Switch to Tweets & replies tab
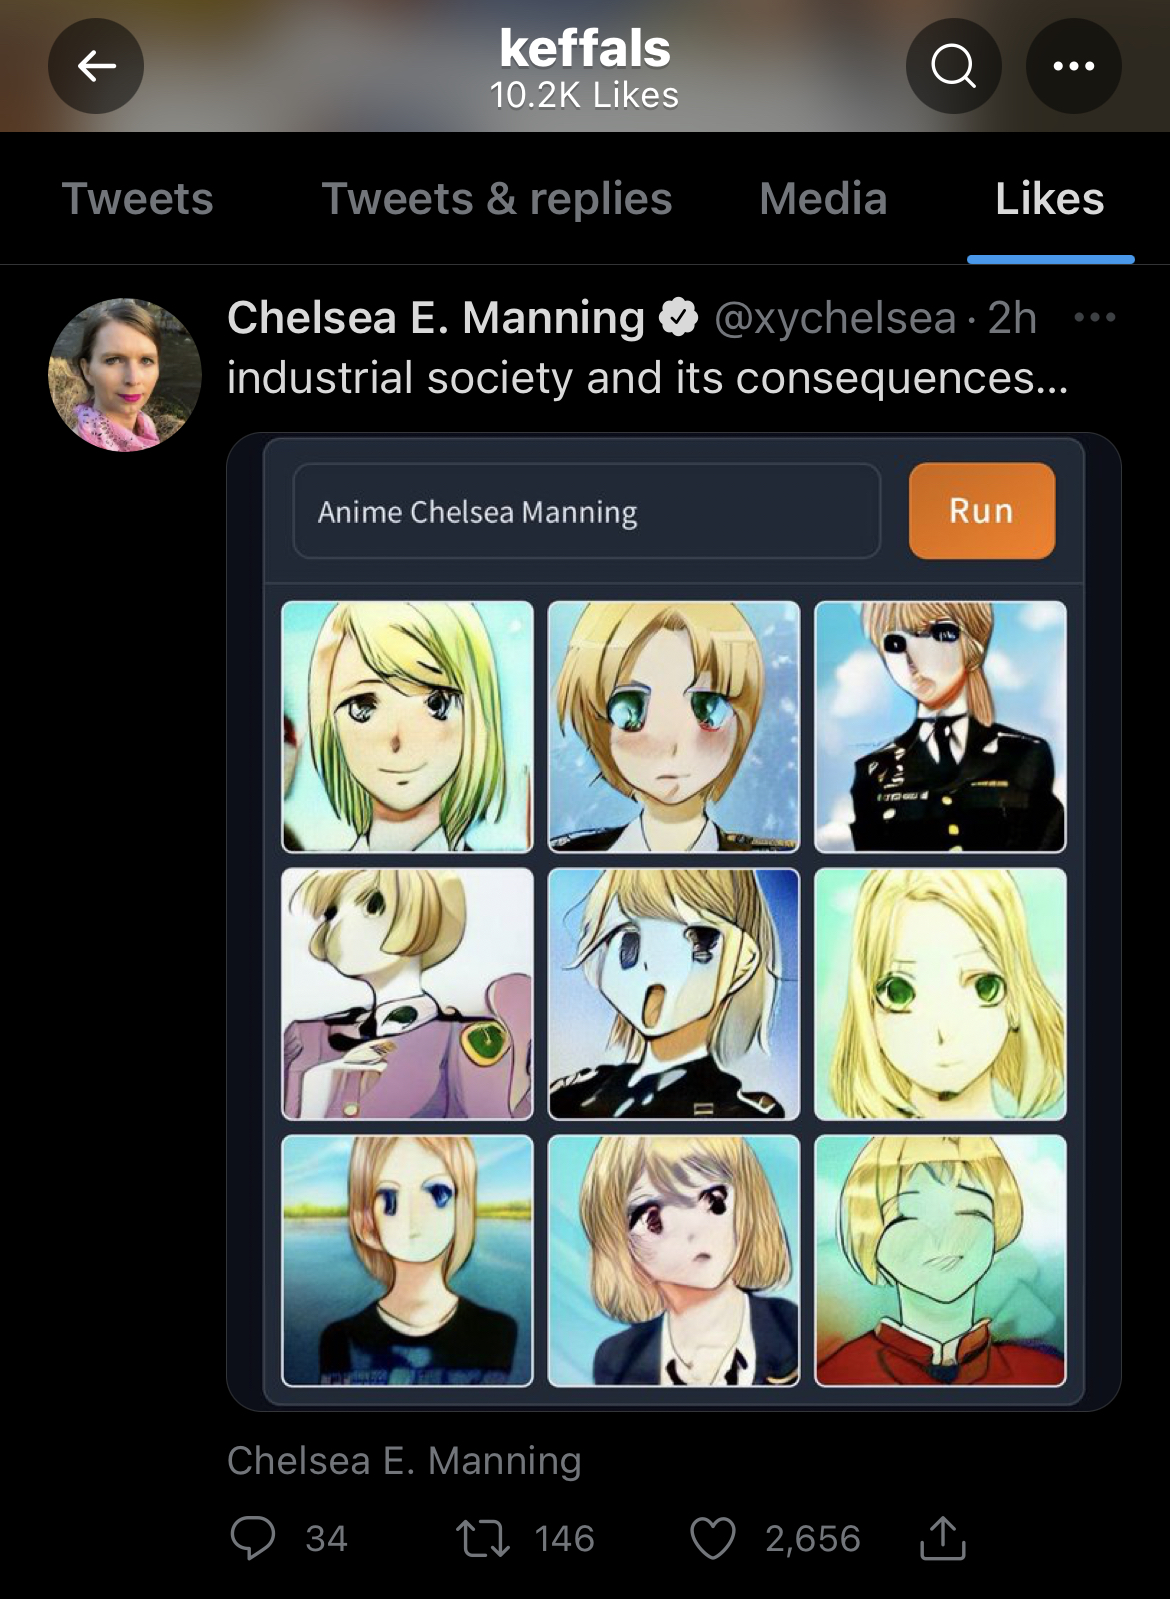The width and height of the screenshot is (1170, 1599). click(x=497, y=198)
